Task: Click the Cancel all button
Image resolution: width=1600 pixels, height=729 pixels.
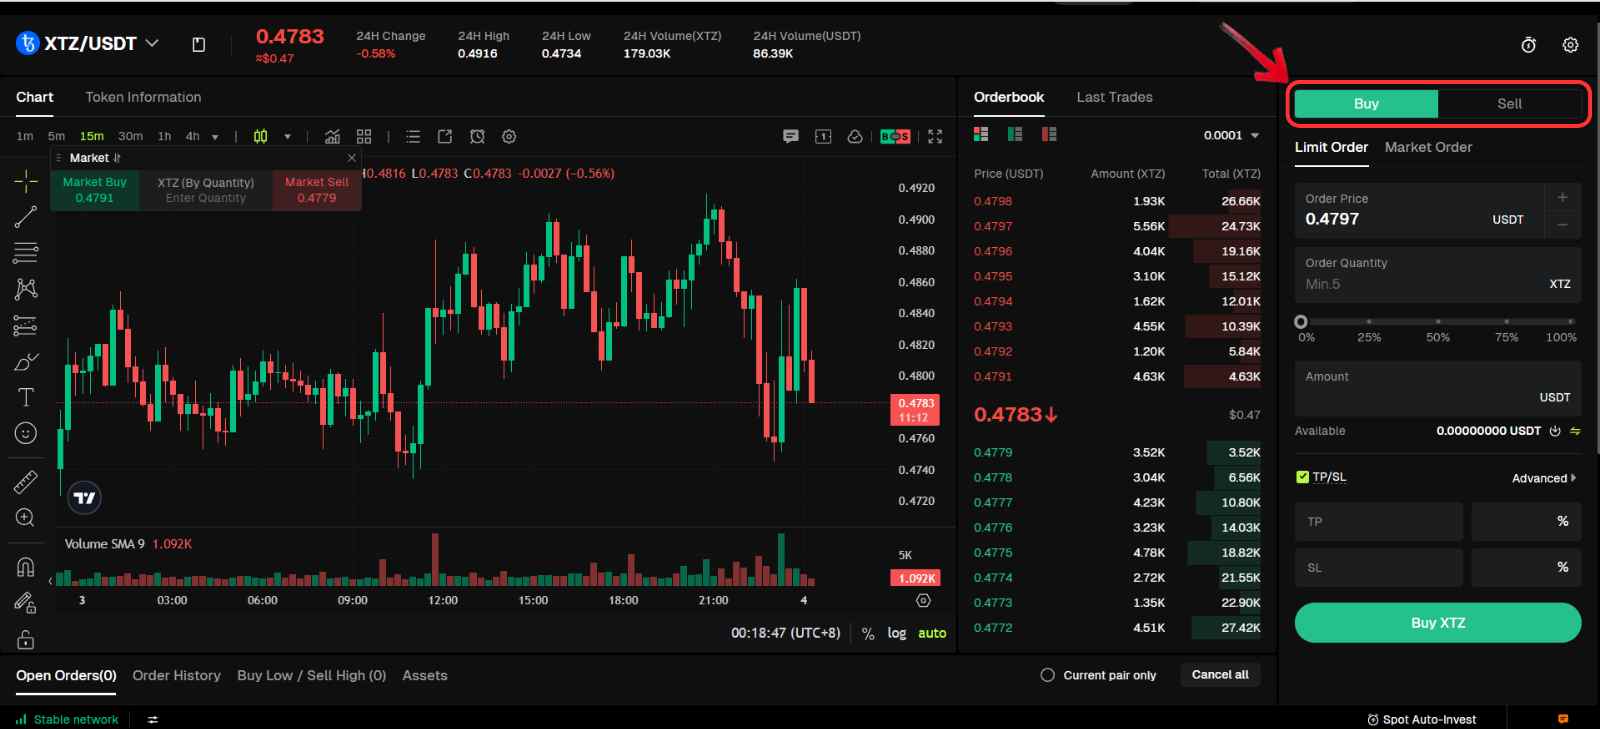Action: [1220, 675]
